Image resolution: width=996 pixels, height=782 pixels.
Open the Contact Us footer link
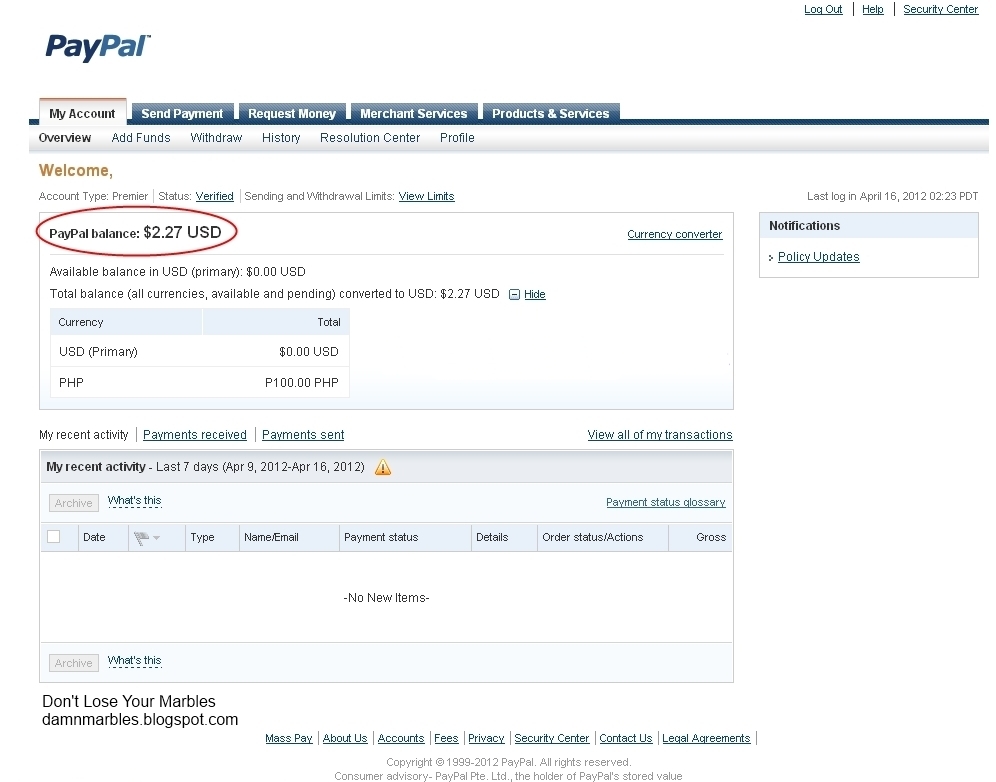tap(626, 738)
